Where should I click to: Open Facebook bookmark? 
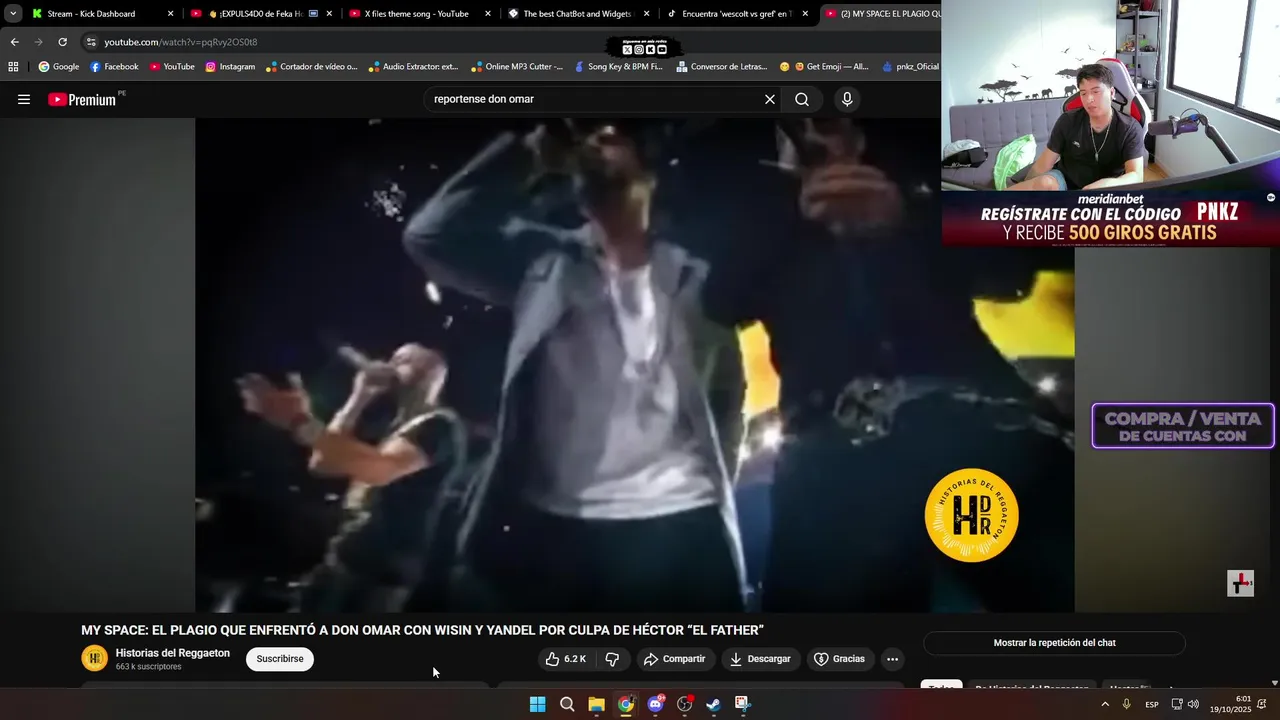click(x=114, y=67)
